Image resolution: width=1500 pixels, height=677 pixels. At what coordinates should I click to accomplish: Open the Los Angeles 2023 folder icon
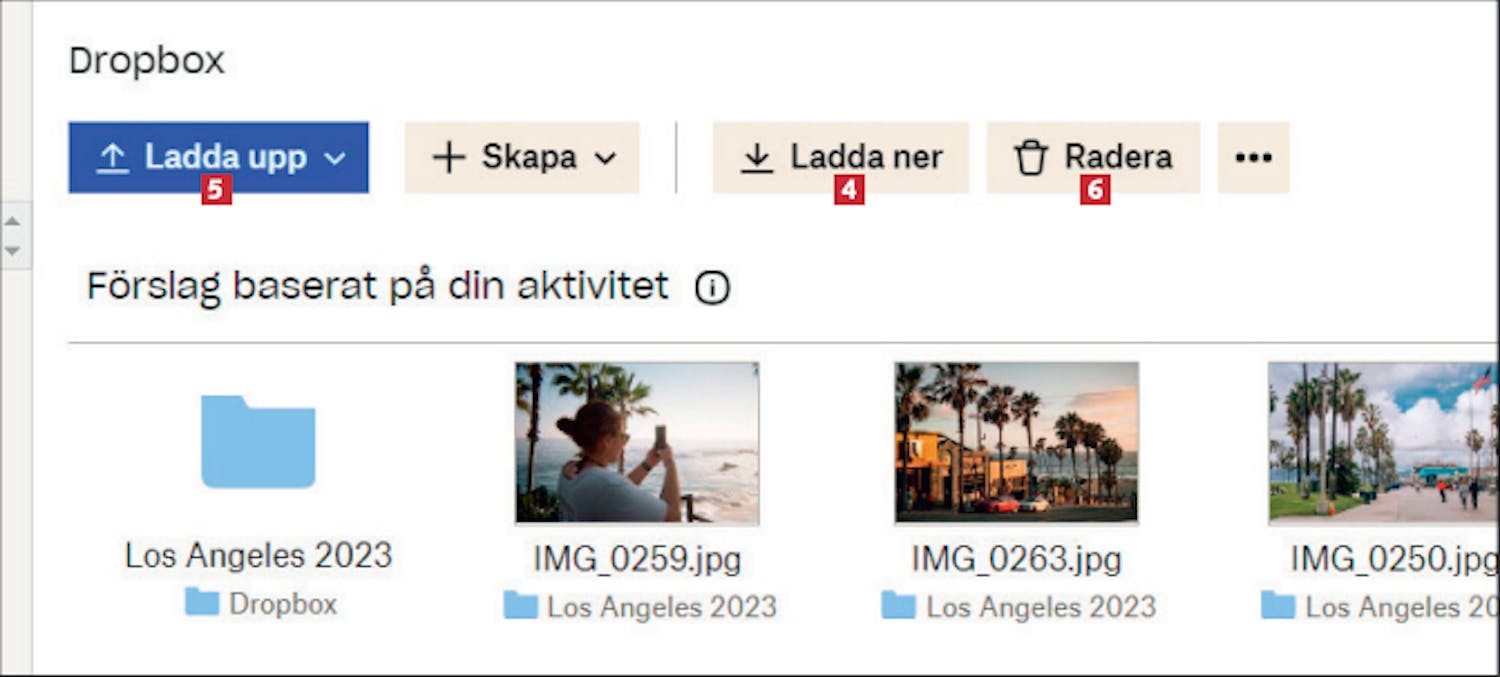(258, 441)
